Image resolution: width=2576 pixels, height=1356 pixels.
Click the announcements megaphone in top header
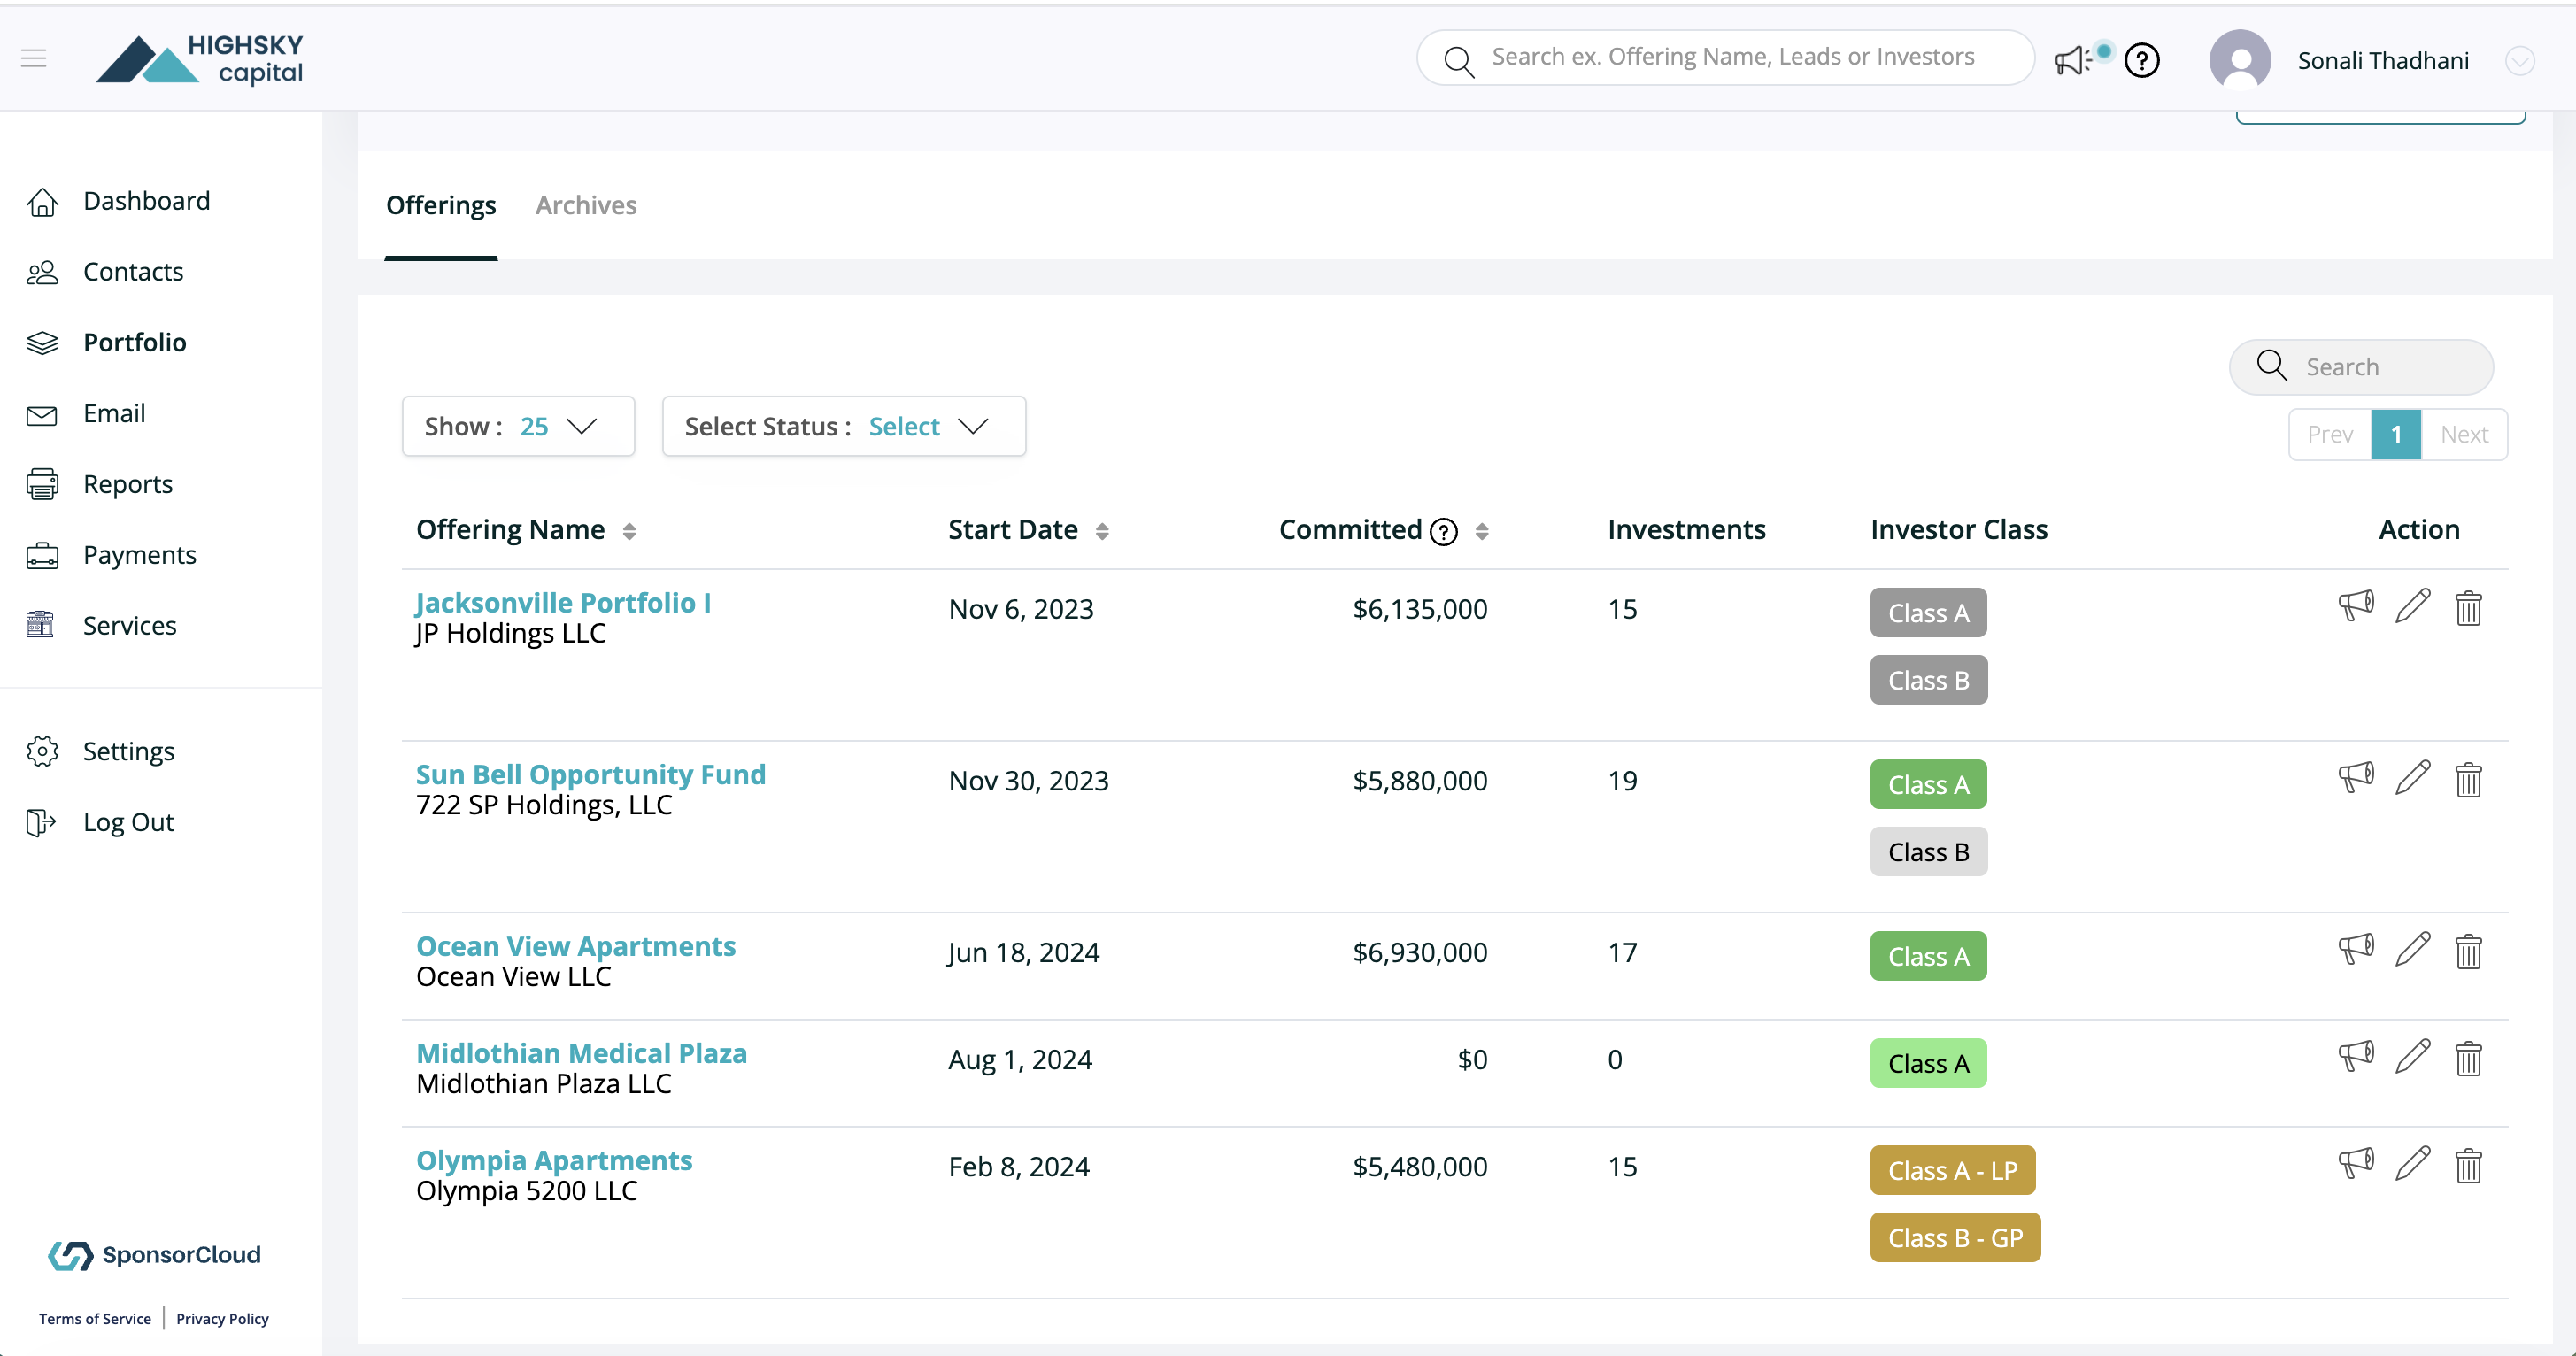point(2073,61)
